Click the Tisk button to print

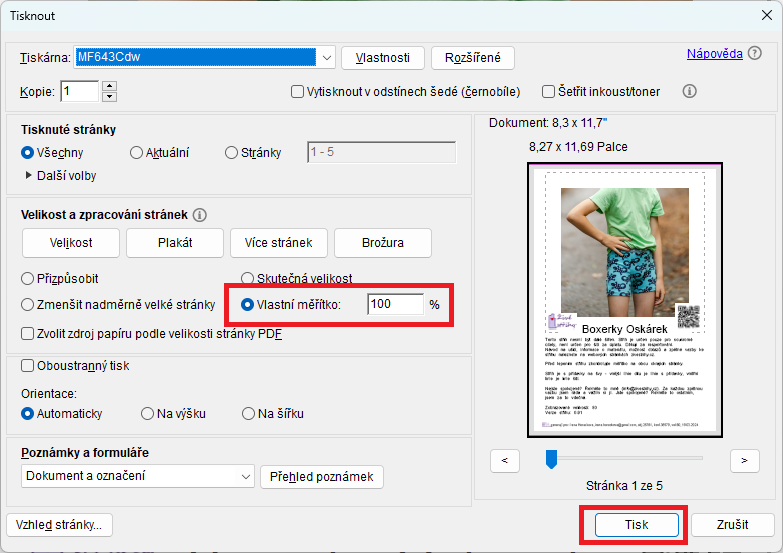coord(636,524)
